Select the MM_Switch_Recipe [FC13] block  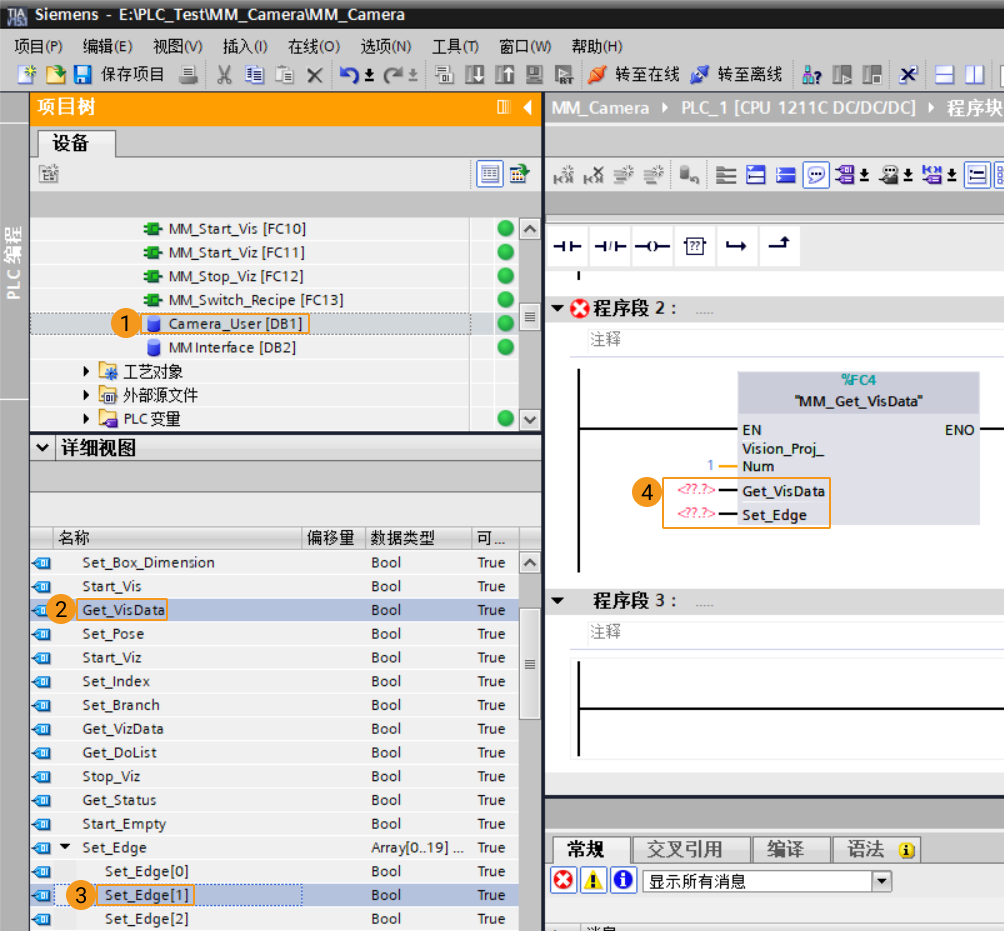[255, 300]
